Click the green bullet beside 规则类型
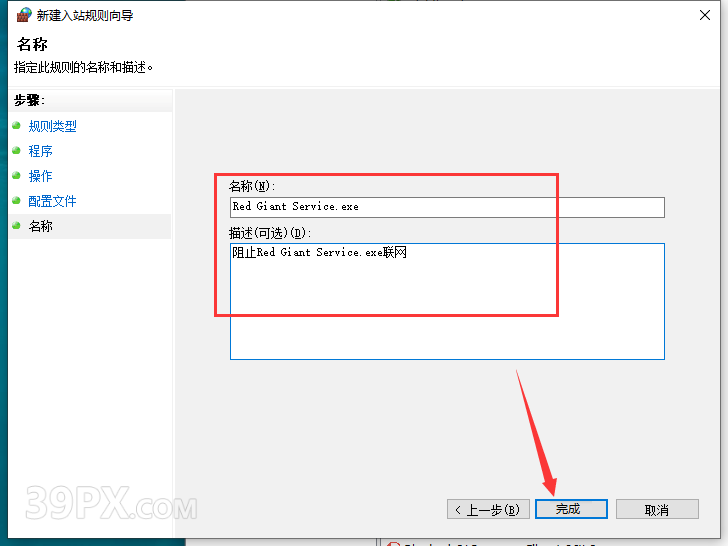Image resolution: width=728 pixels, height=546 pixels. click(x=16, y=126)
